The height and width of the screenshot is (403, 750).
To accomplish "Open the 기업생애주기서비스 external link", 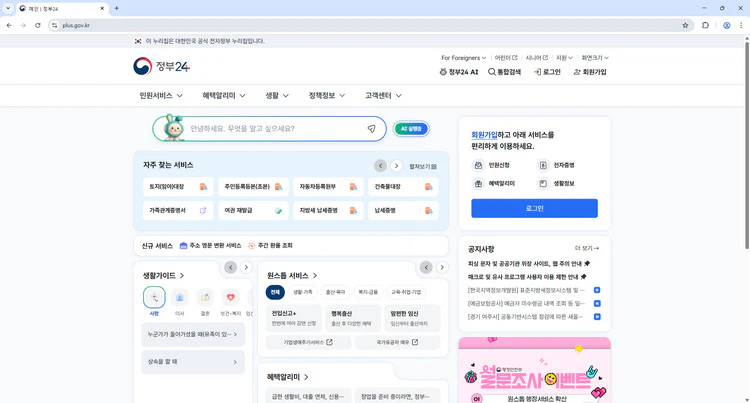I will 308,342.
